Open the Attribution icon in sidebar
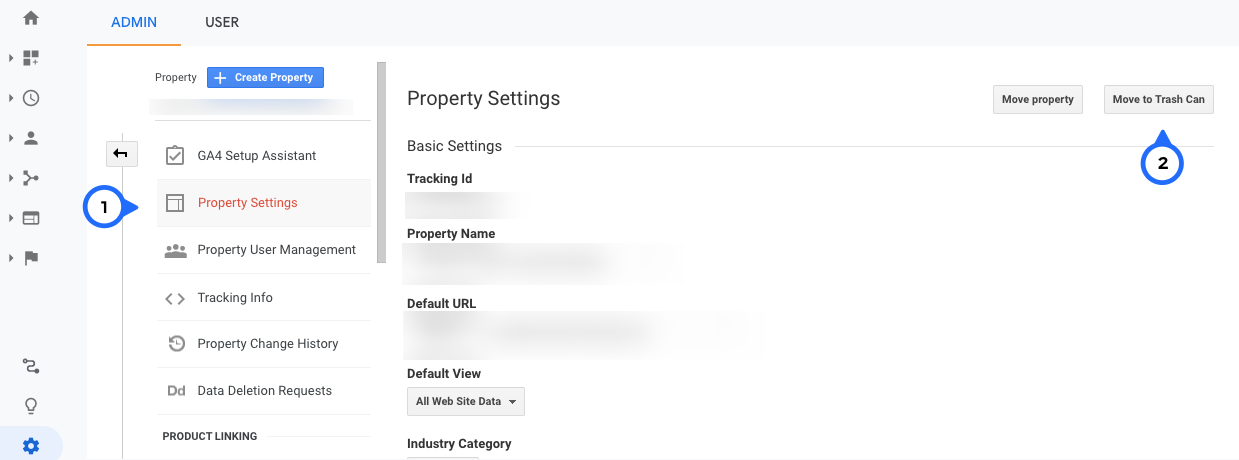Image resolution: width=1239 pixels, height=460 pixels. coord(30,366)
